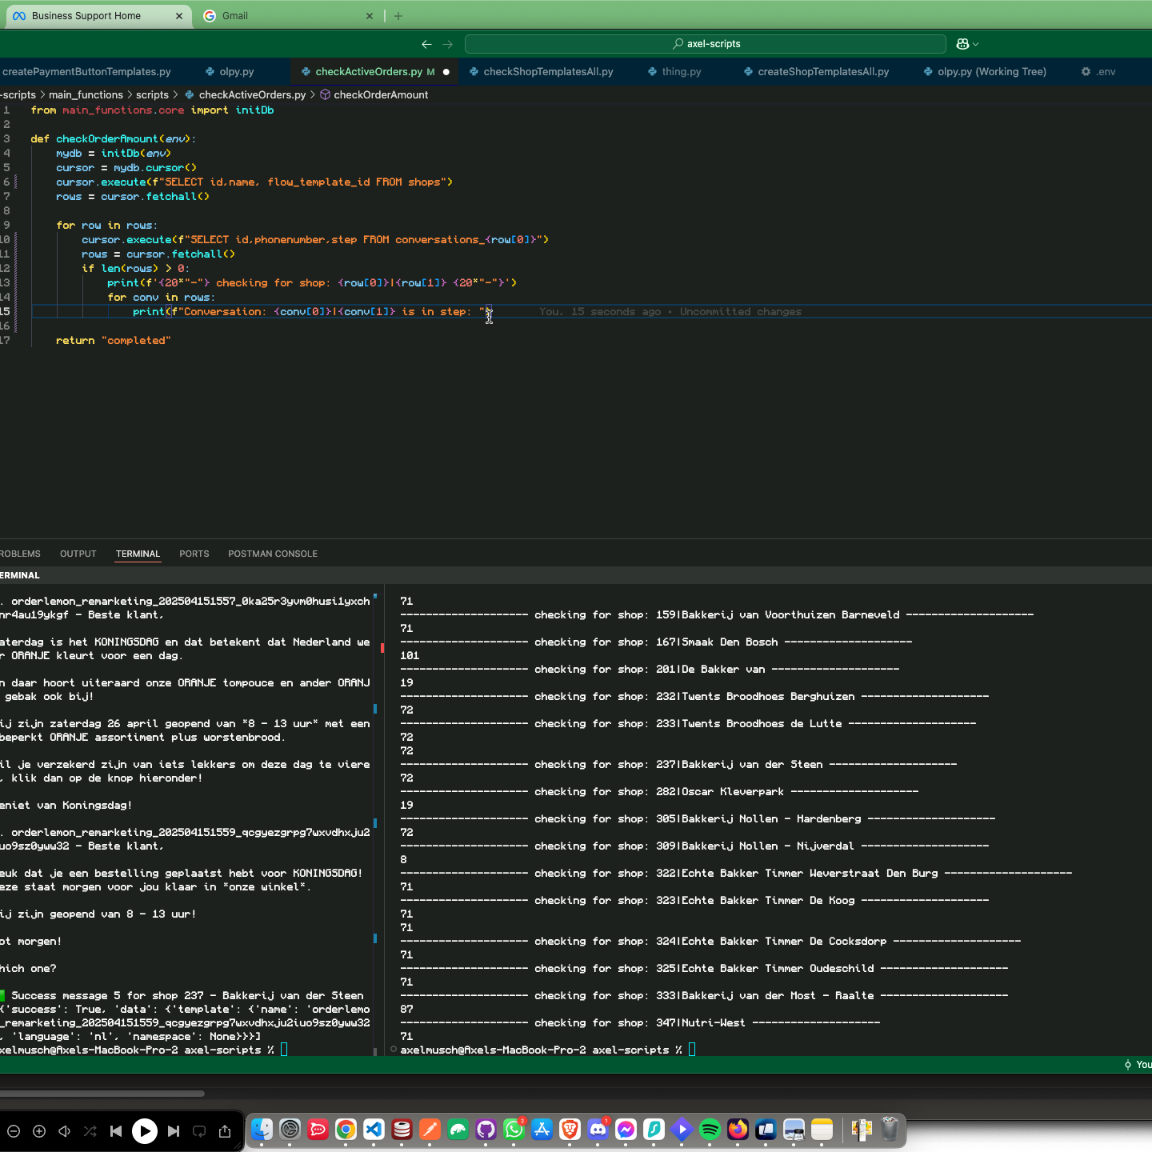Open a new browser tab with plus
This screenshot has height=1152, width=1152.
(398, 16)
